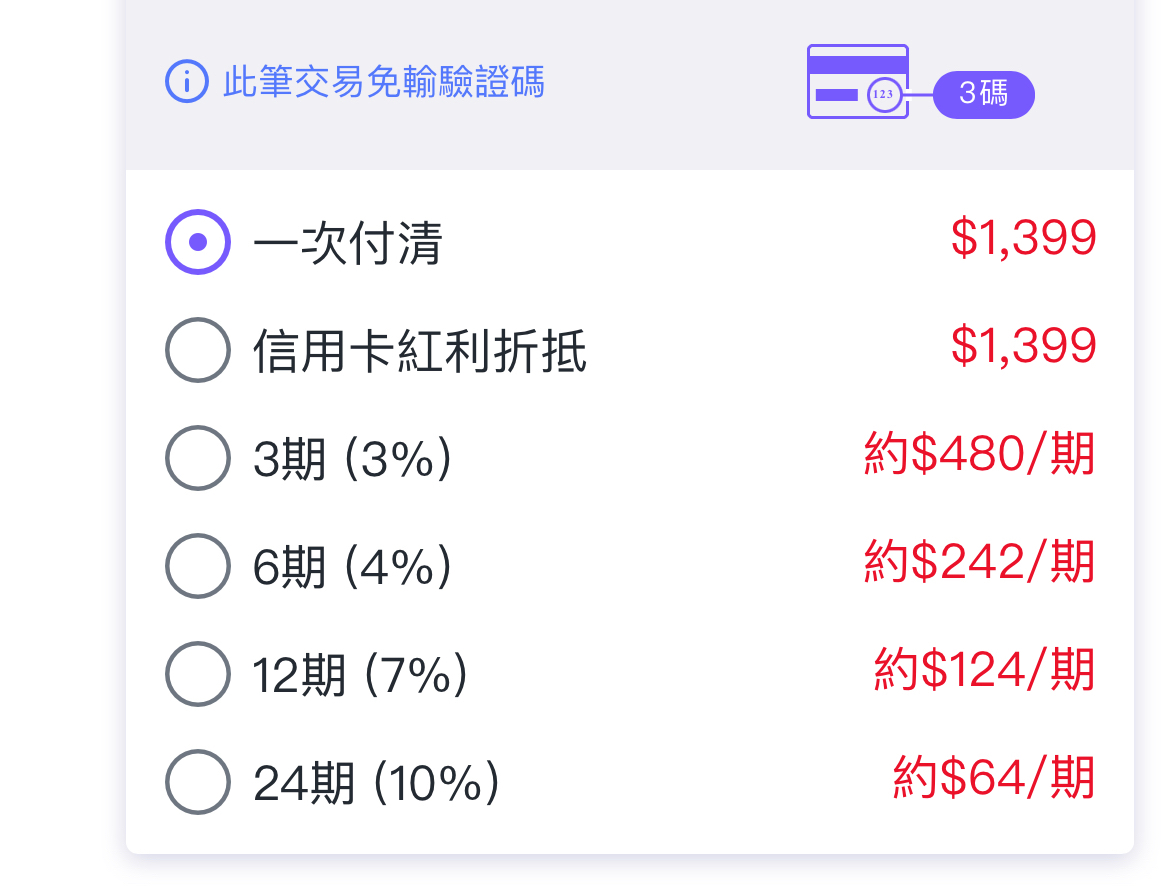This screenshot has height=886, width=1170.
Task: Click the credit card CVV illustration
Action: click(x=858, y=81)
